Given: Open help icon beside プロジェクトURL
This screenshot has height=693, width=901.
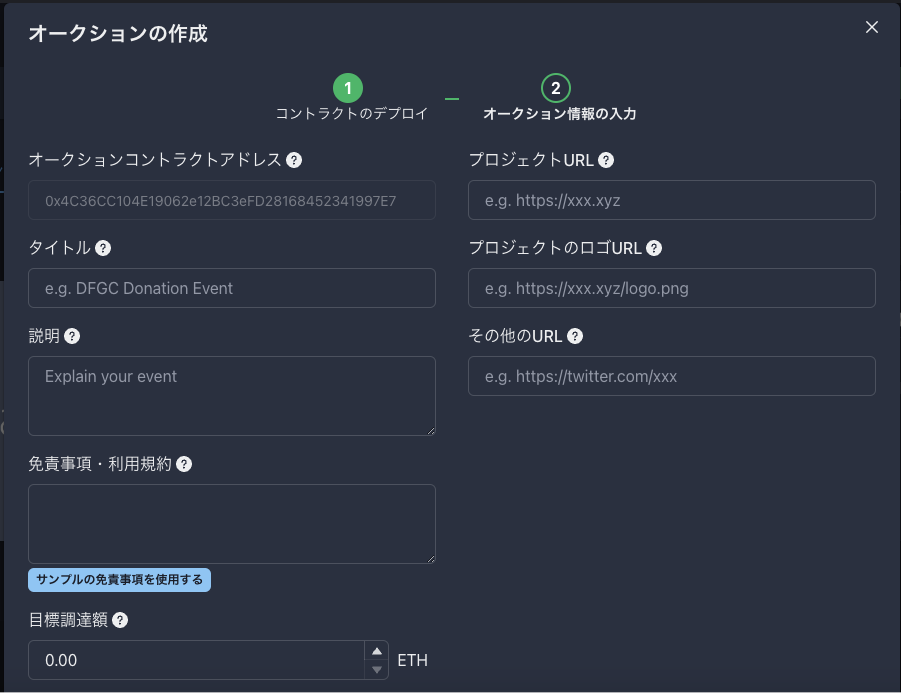Looking at the screenshot, I should pyautogui.click(x=606, y=160).
